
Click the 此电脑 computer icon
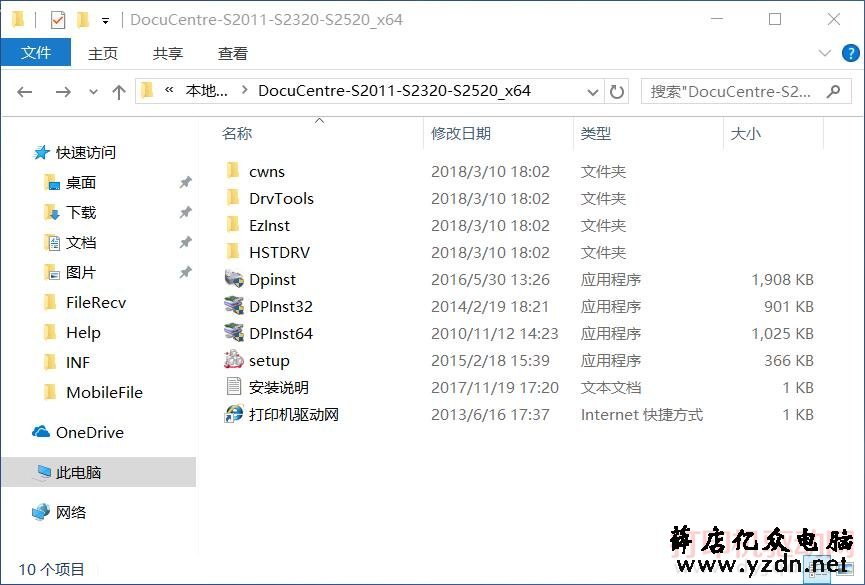43,472
